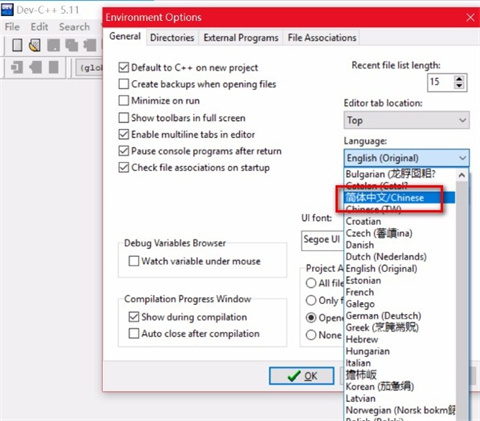
Task: Enable Watch variable under mouse
Action: [134, 261]
